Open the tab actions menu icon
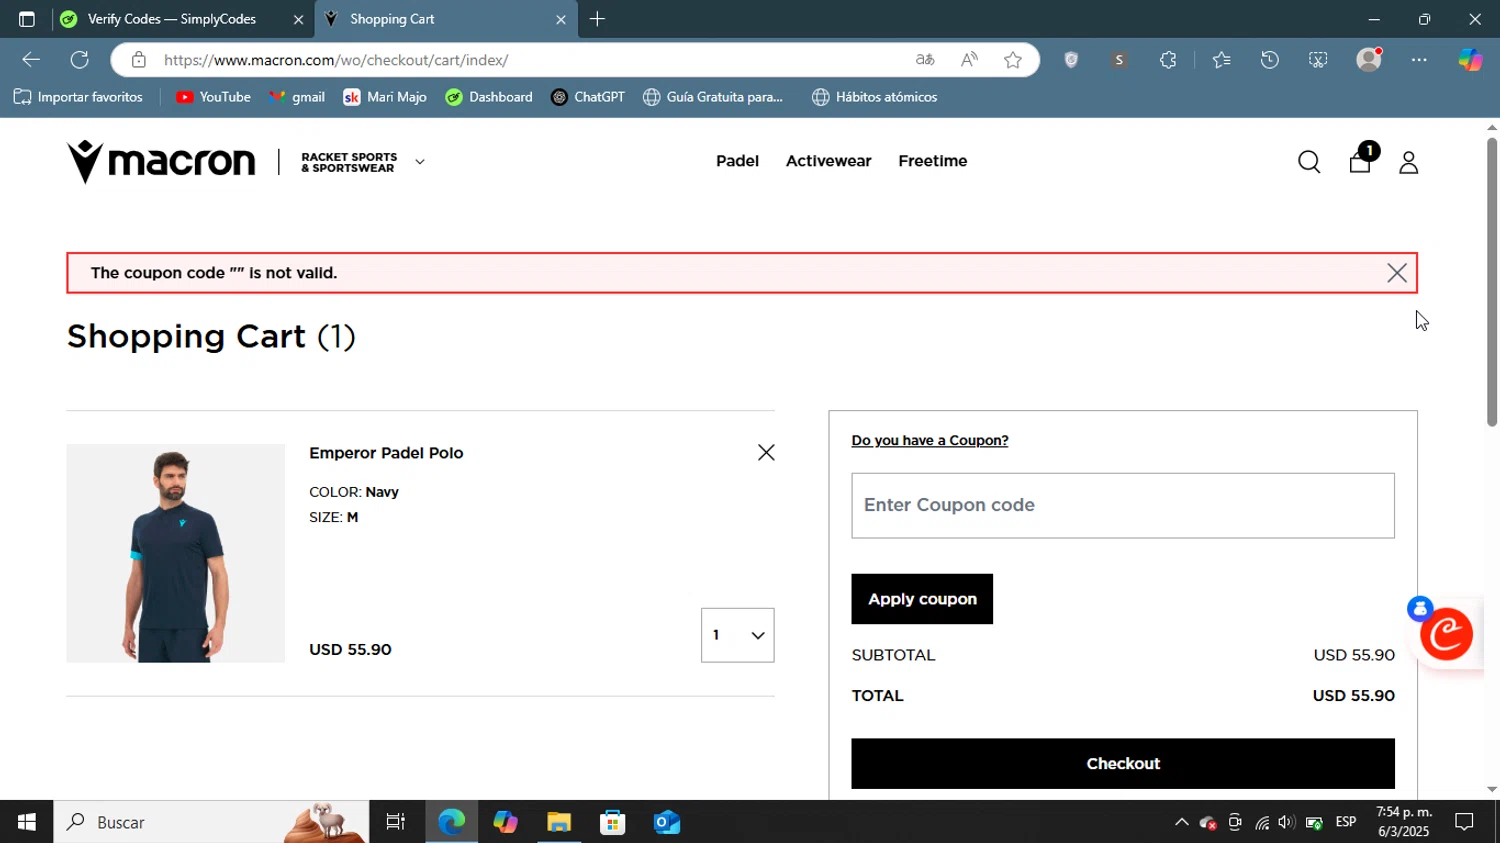This screenshot has height=843, width=1500. 27,19
